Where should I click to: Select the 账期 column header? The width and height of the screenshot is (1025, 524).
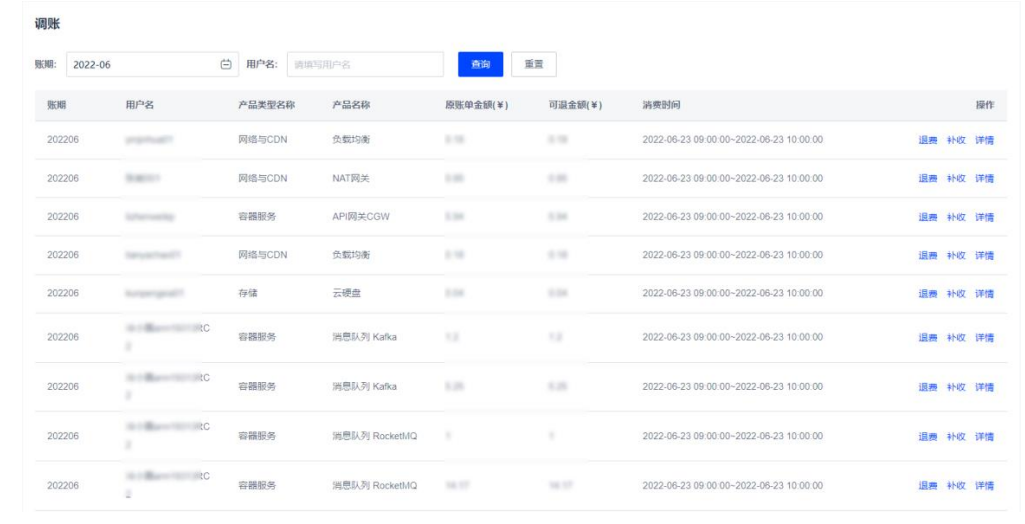click(x=56, y=105)
